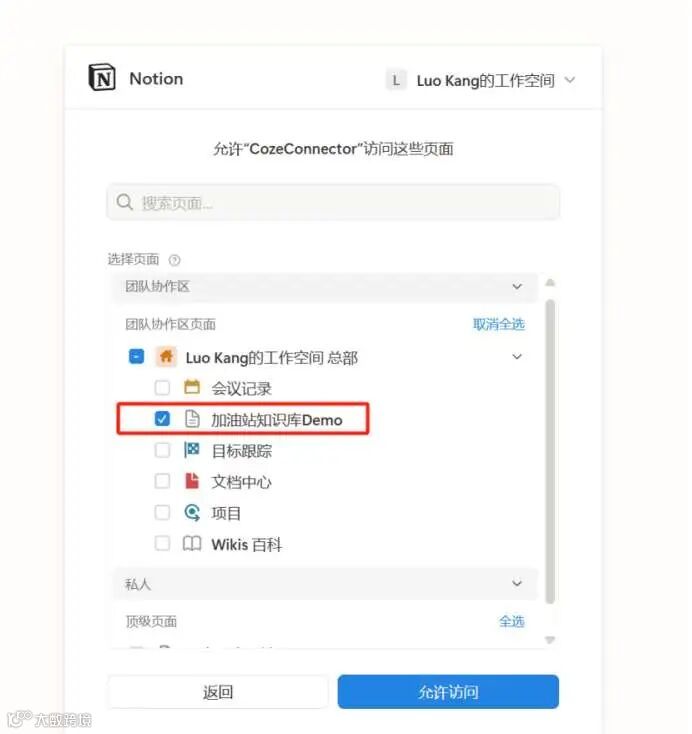This screenshot has height=734, width=692.
Task: Collapse the 私人 section chevron
Action: coord(517,583)
